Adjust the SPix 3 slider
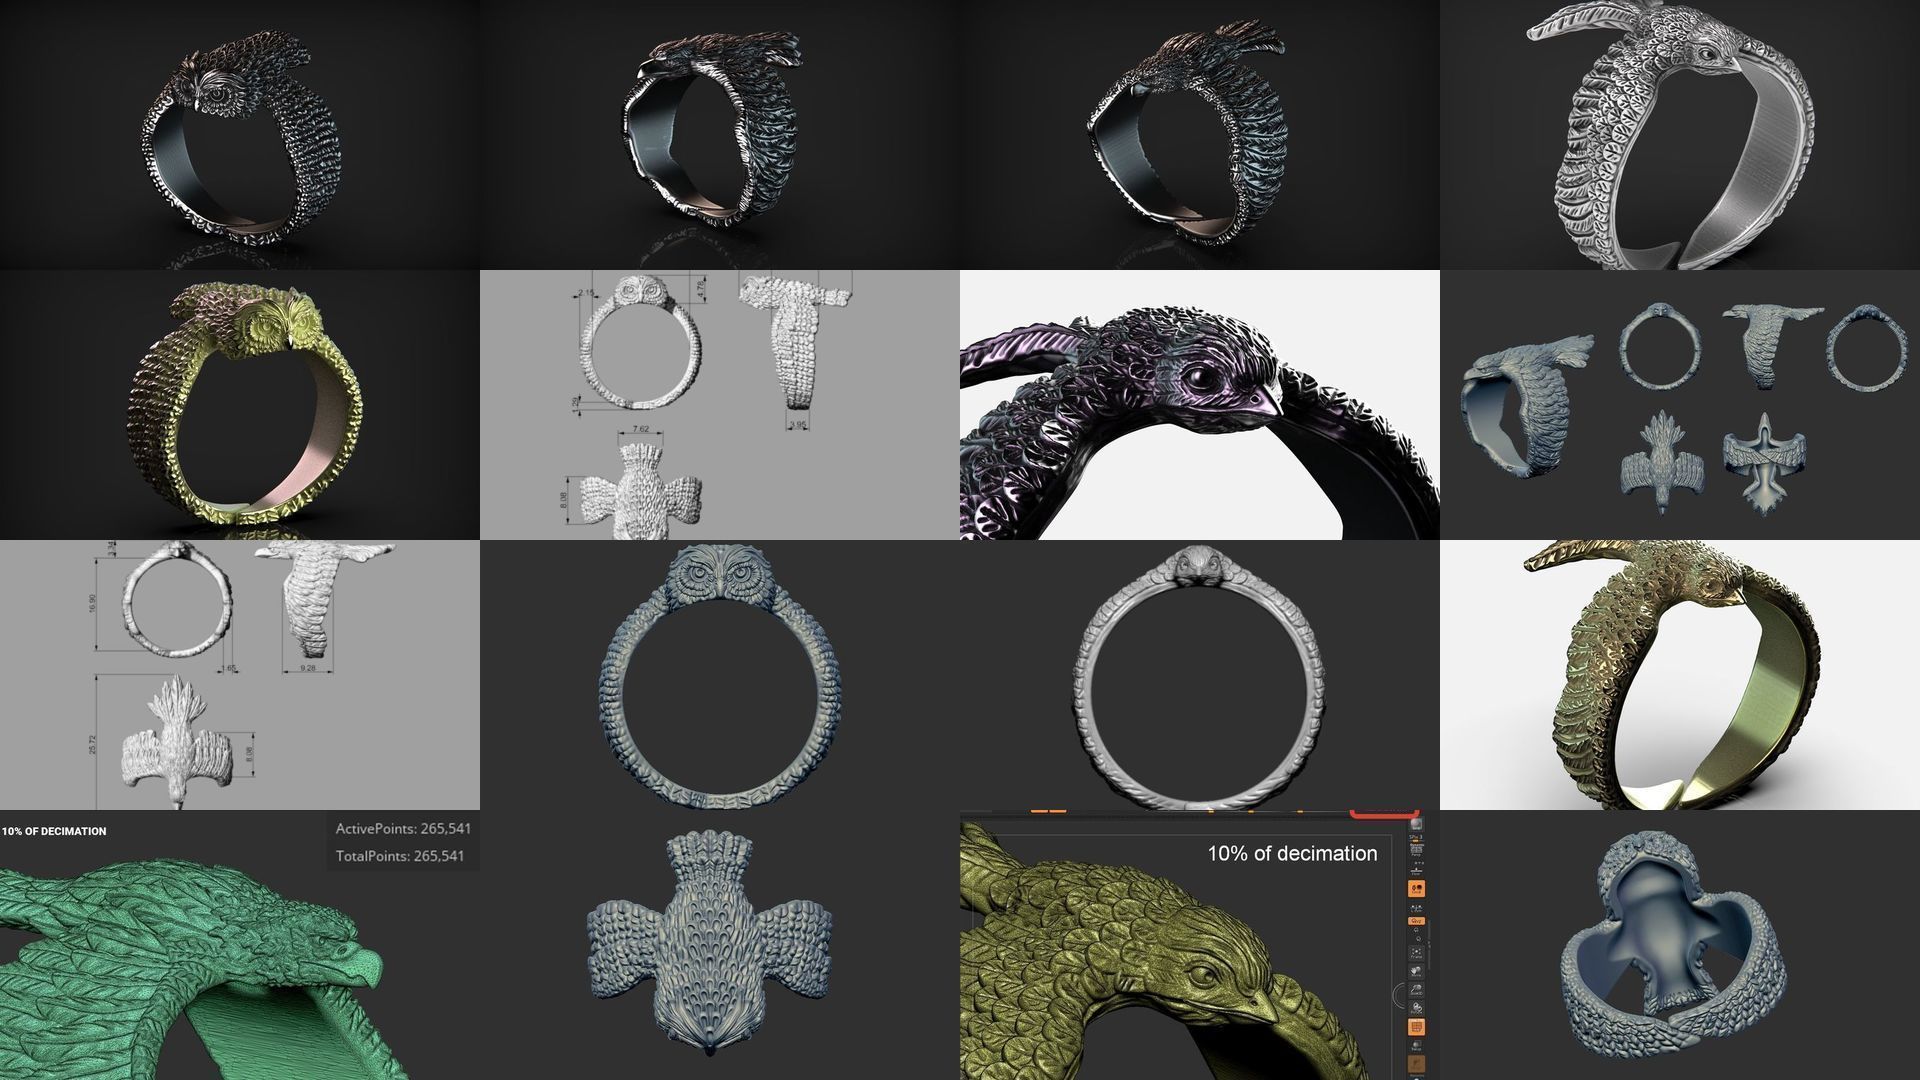 1416,838
